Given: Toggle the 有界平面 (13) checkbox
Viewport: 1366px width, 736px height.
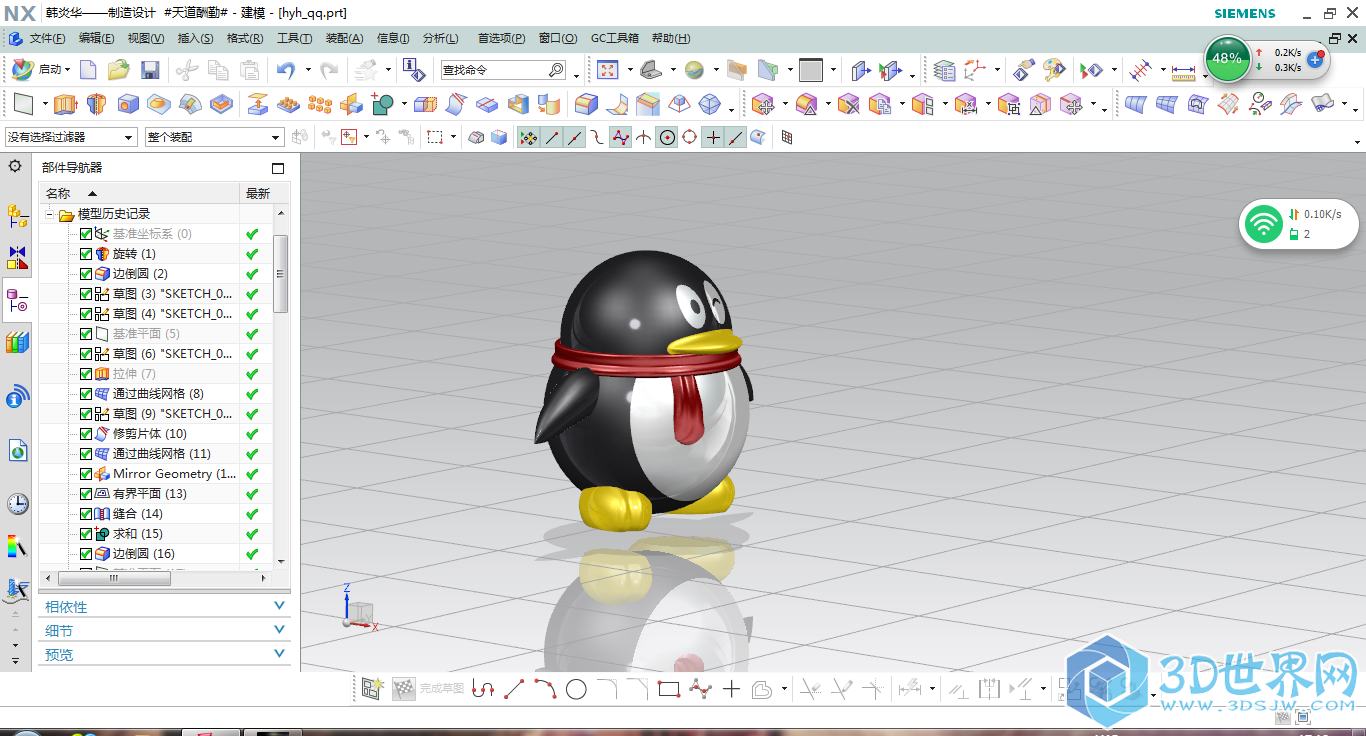Looking at the screenshot, I should point(86,494).
